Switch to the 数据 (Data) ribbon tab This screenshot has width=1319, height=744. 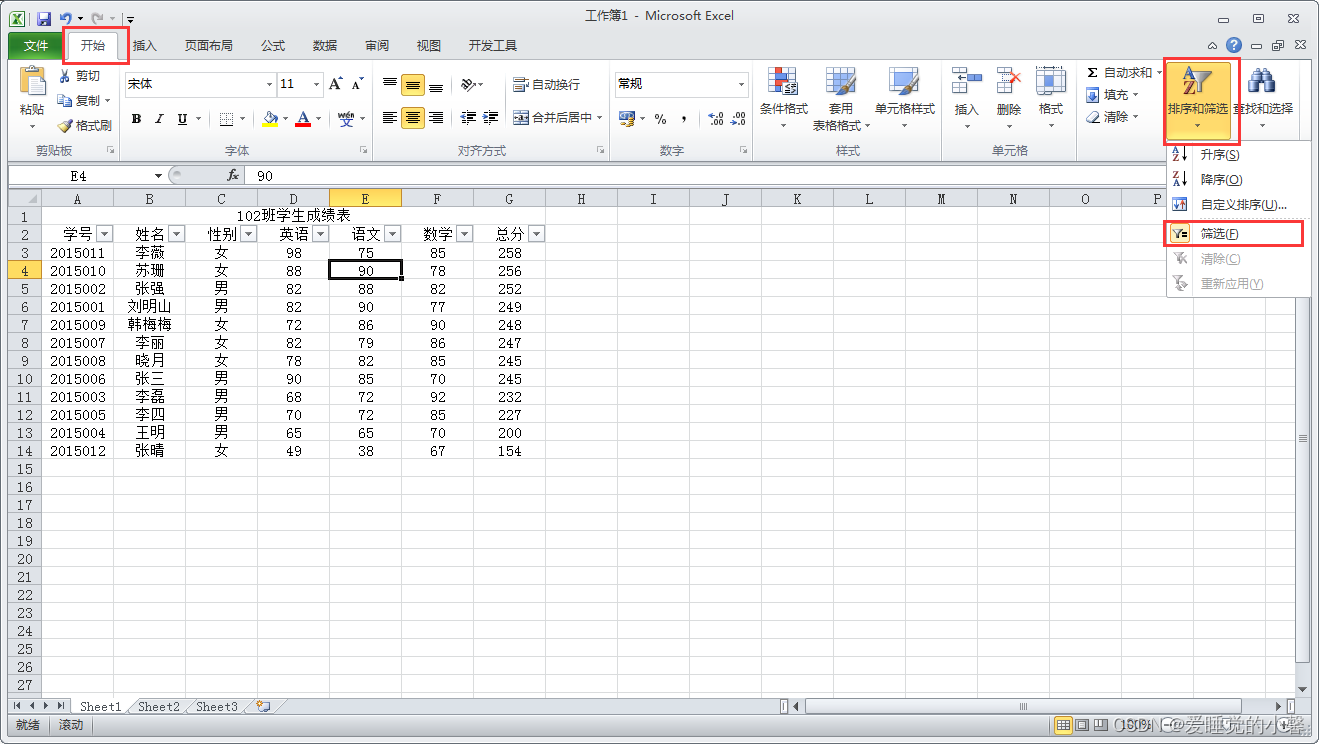tap(325, 46)
